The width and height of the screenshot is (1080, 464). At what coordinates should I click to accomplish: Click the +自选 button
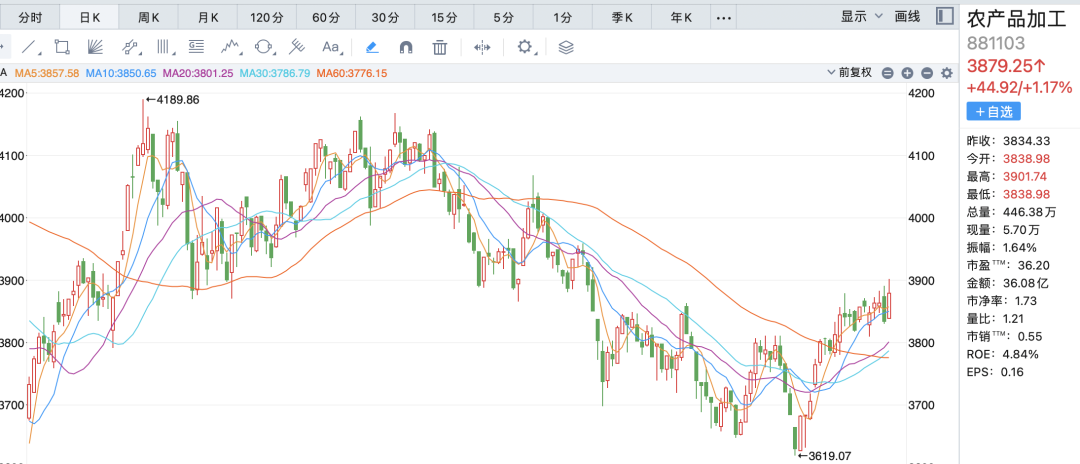click(993, 112)
